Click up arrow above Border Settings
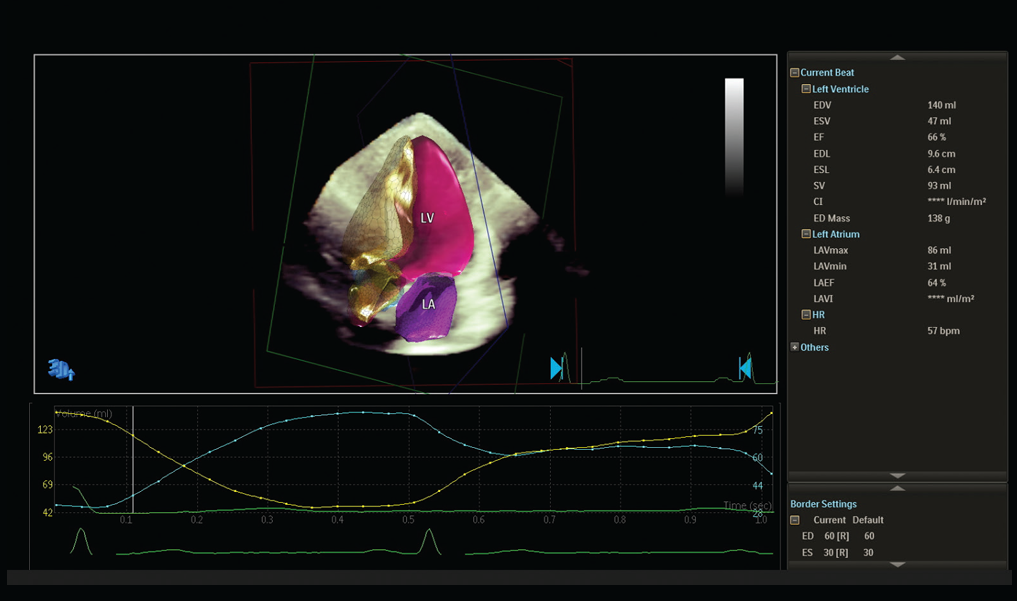1017x601 pixels. pyautogui.click(x=897, y=488)
